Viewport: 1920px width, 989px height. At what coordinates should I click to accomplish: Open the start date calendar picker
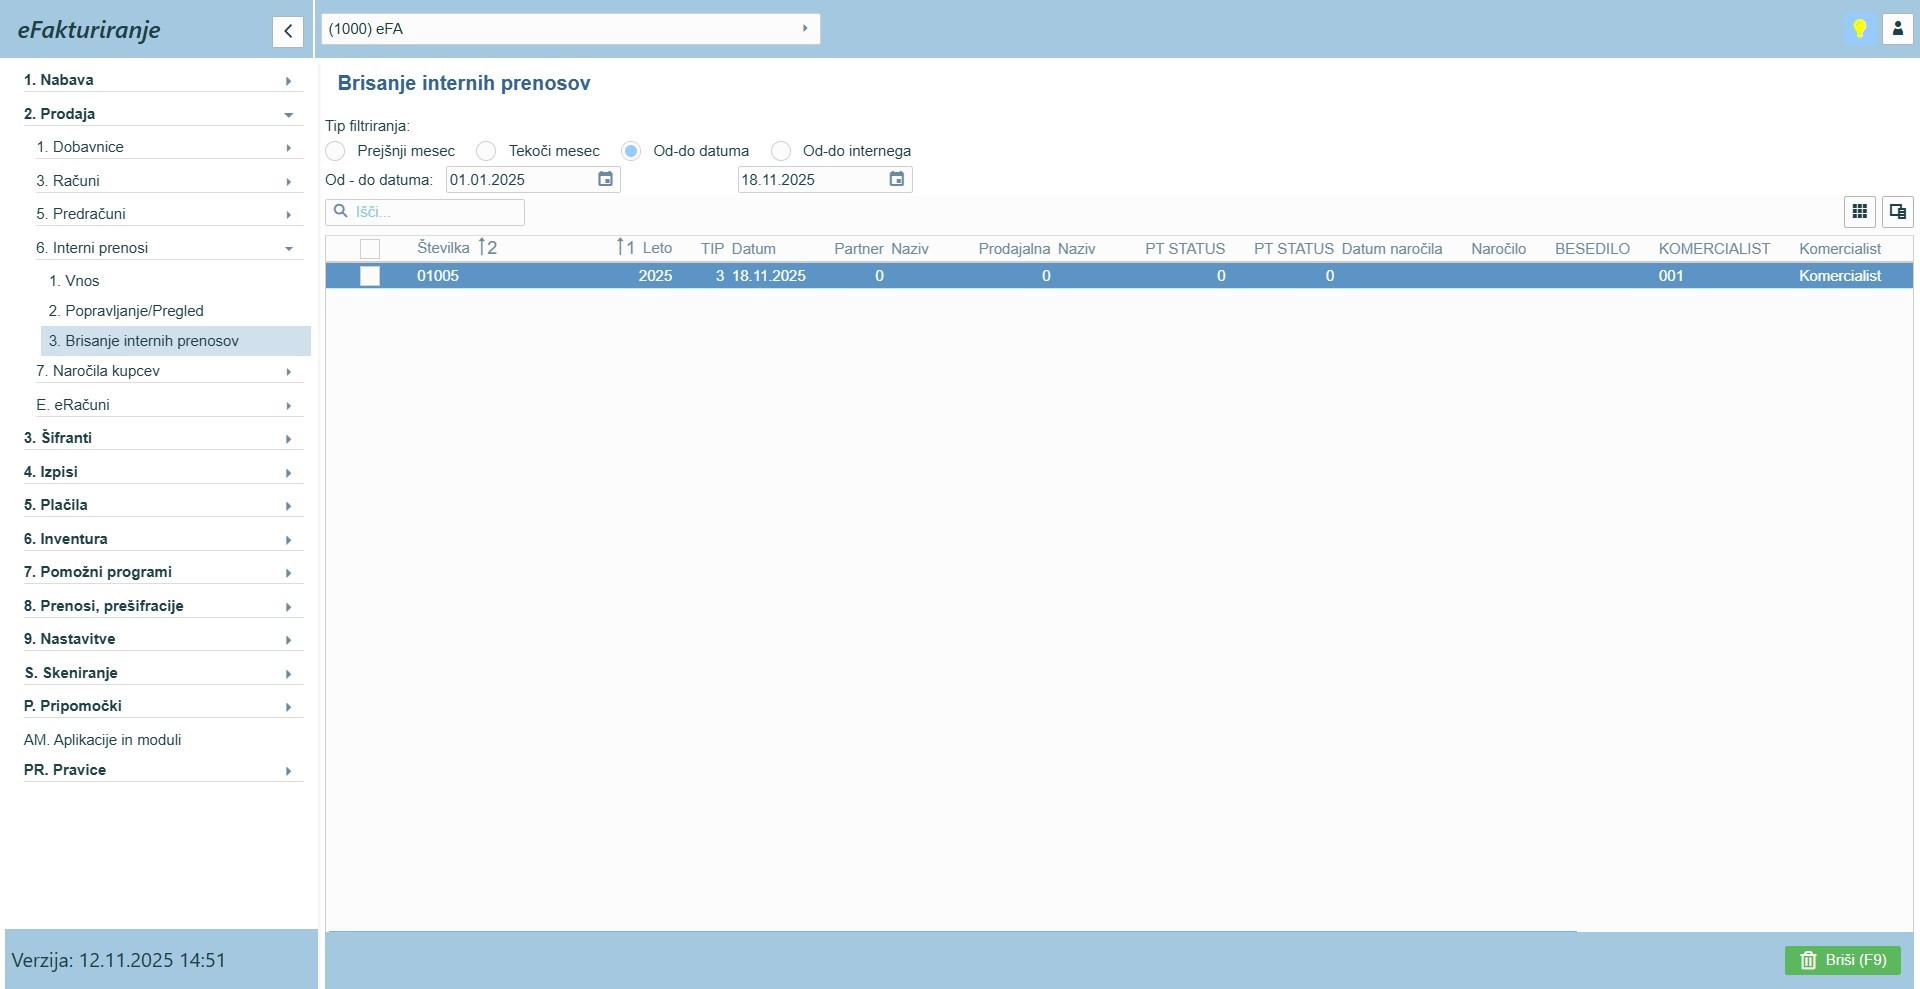pyautogui.click(x=605, y=179)
